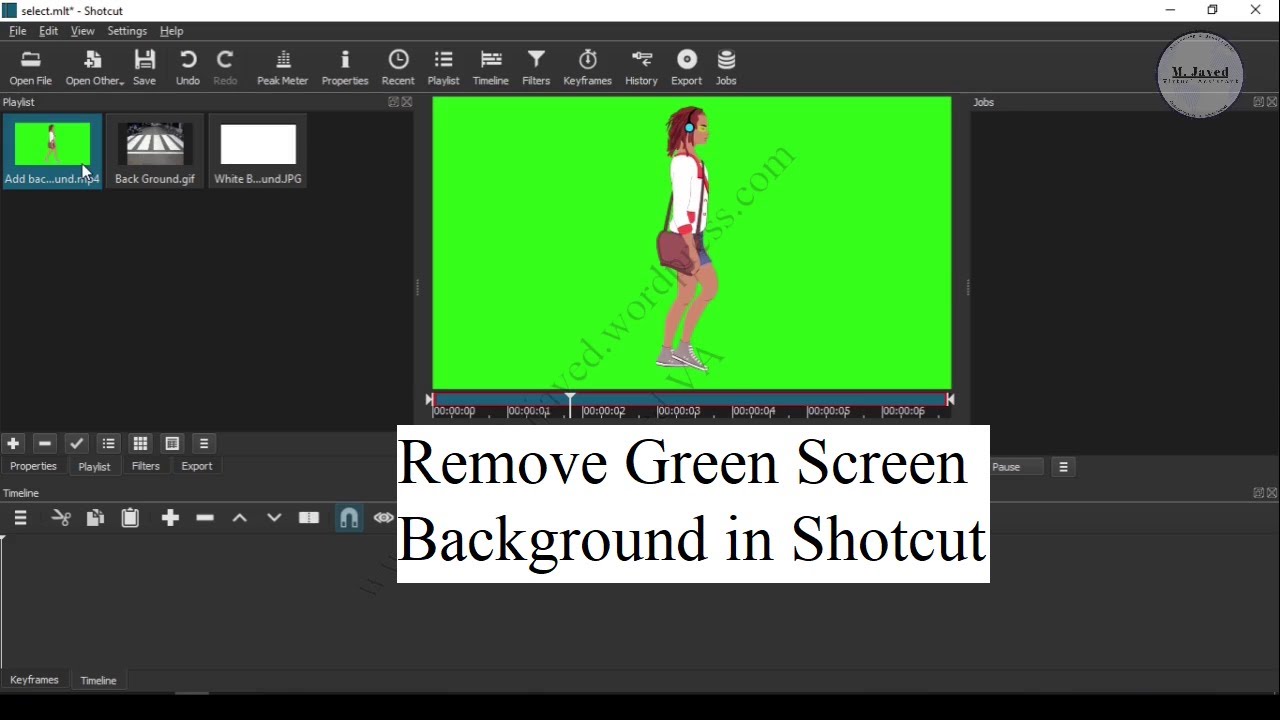The image size is (1280, 720).
Task: Switch to the Export bottom tab
Action: 197,466
